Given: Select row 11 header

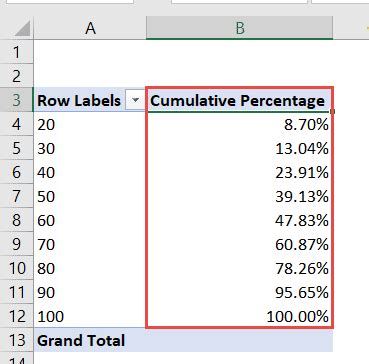Looking at the screenshot, I should 17,292.
